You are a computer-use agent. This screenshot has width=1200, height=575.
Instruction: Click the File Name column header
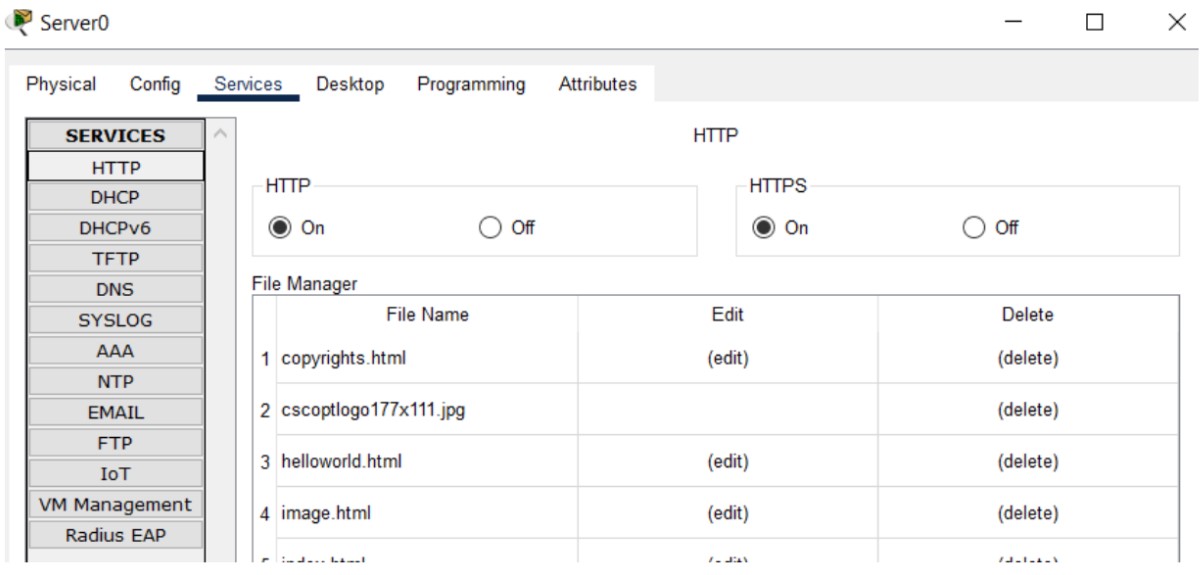click(x=427, y=315)
